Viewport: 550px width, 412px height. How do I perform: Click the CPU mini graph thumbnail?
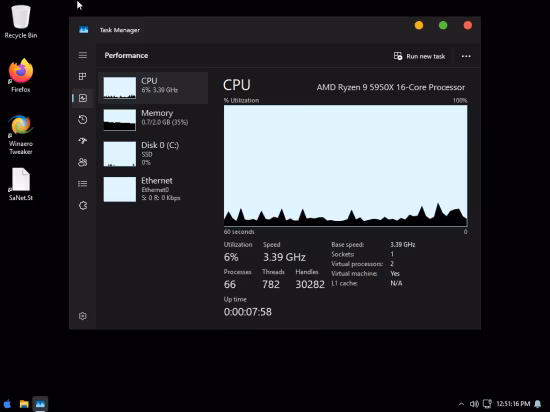pyautogui.click(x=120, y=88)
